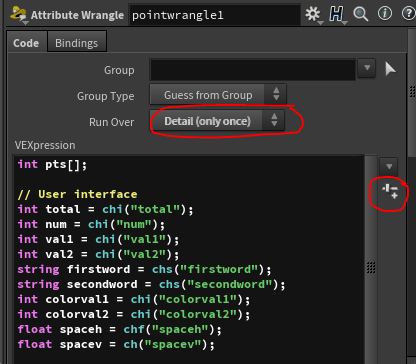Click the line 'int total = chi("total");'
416x364 pixels.
click(x=106, y=210)
